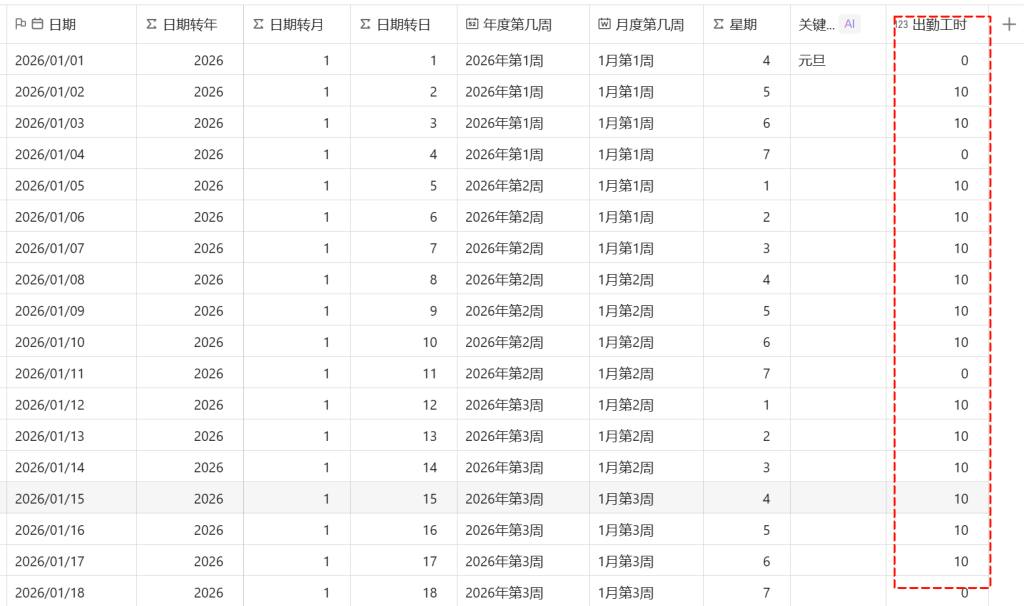The image size is (1024, 606).
Task: Click 星期 cell in 2026/01/04 row
Action: [x=746, y=155]
